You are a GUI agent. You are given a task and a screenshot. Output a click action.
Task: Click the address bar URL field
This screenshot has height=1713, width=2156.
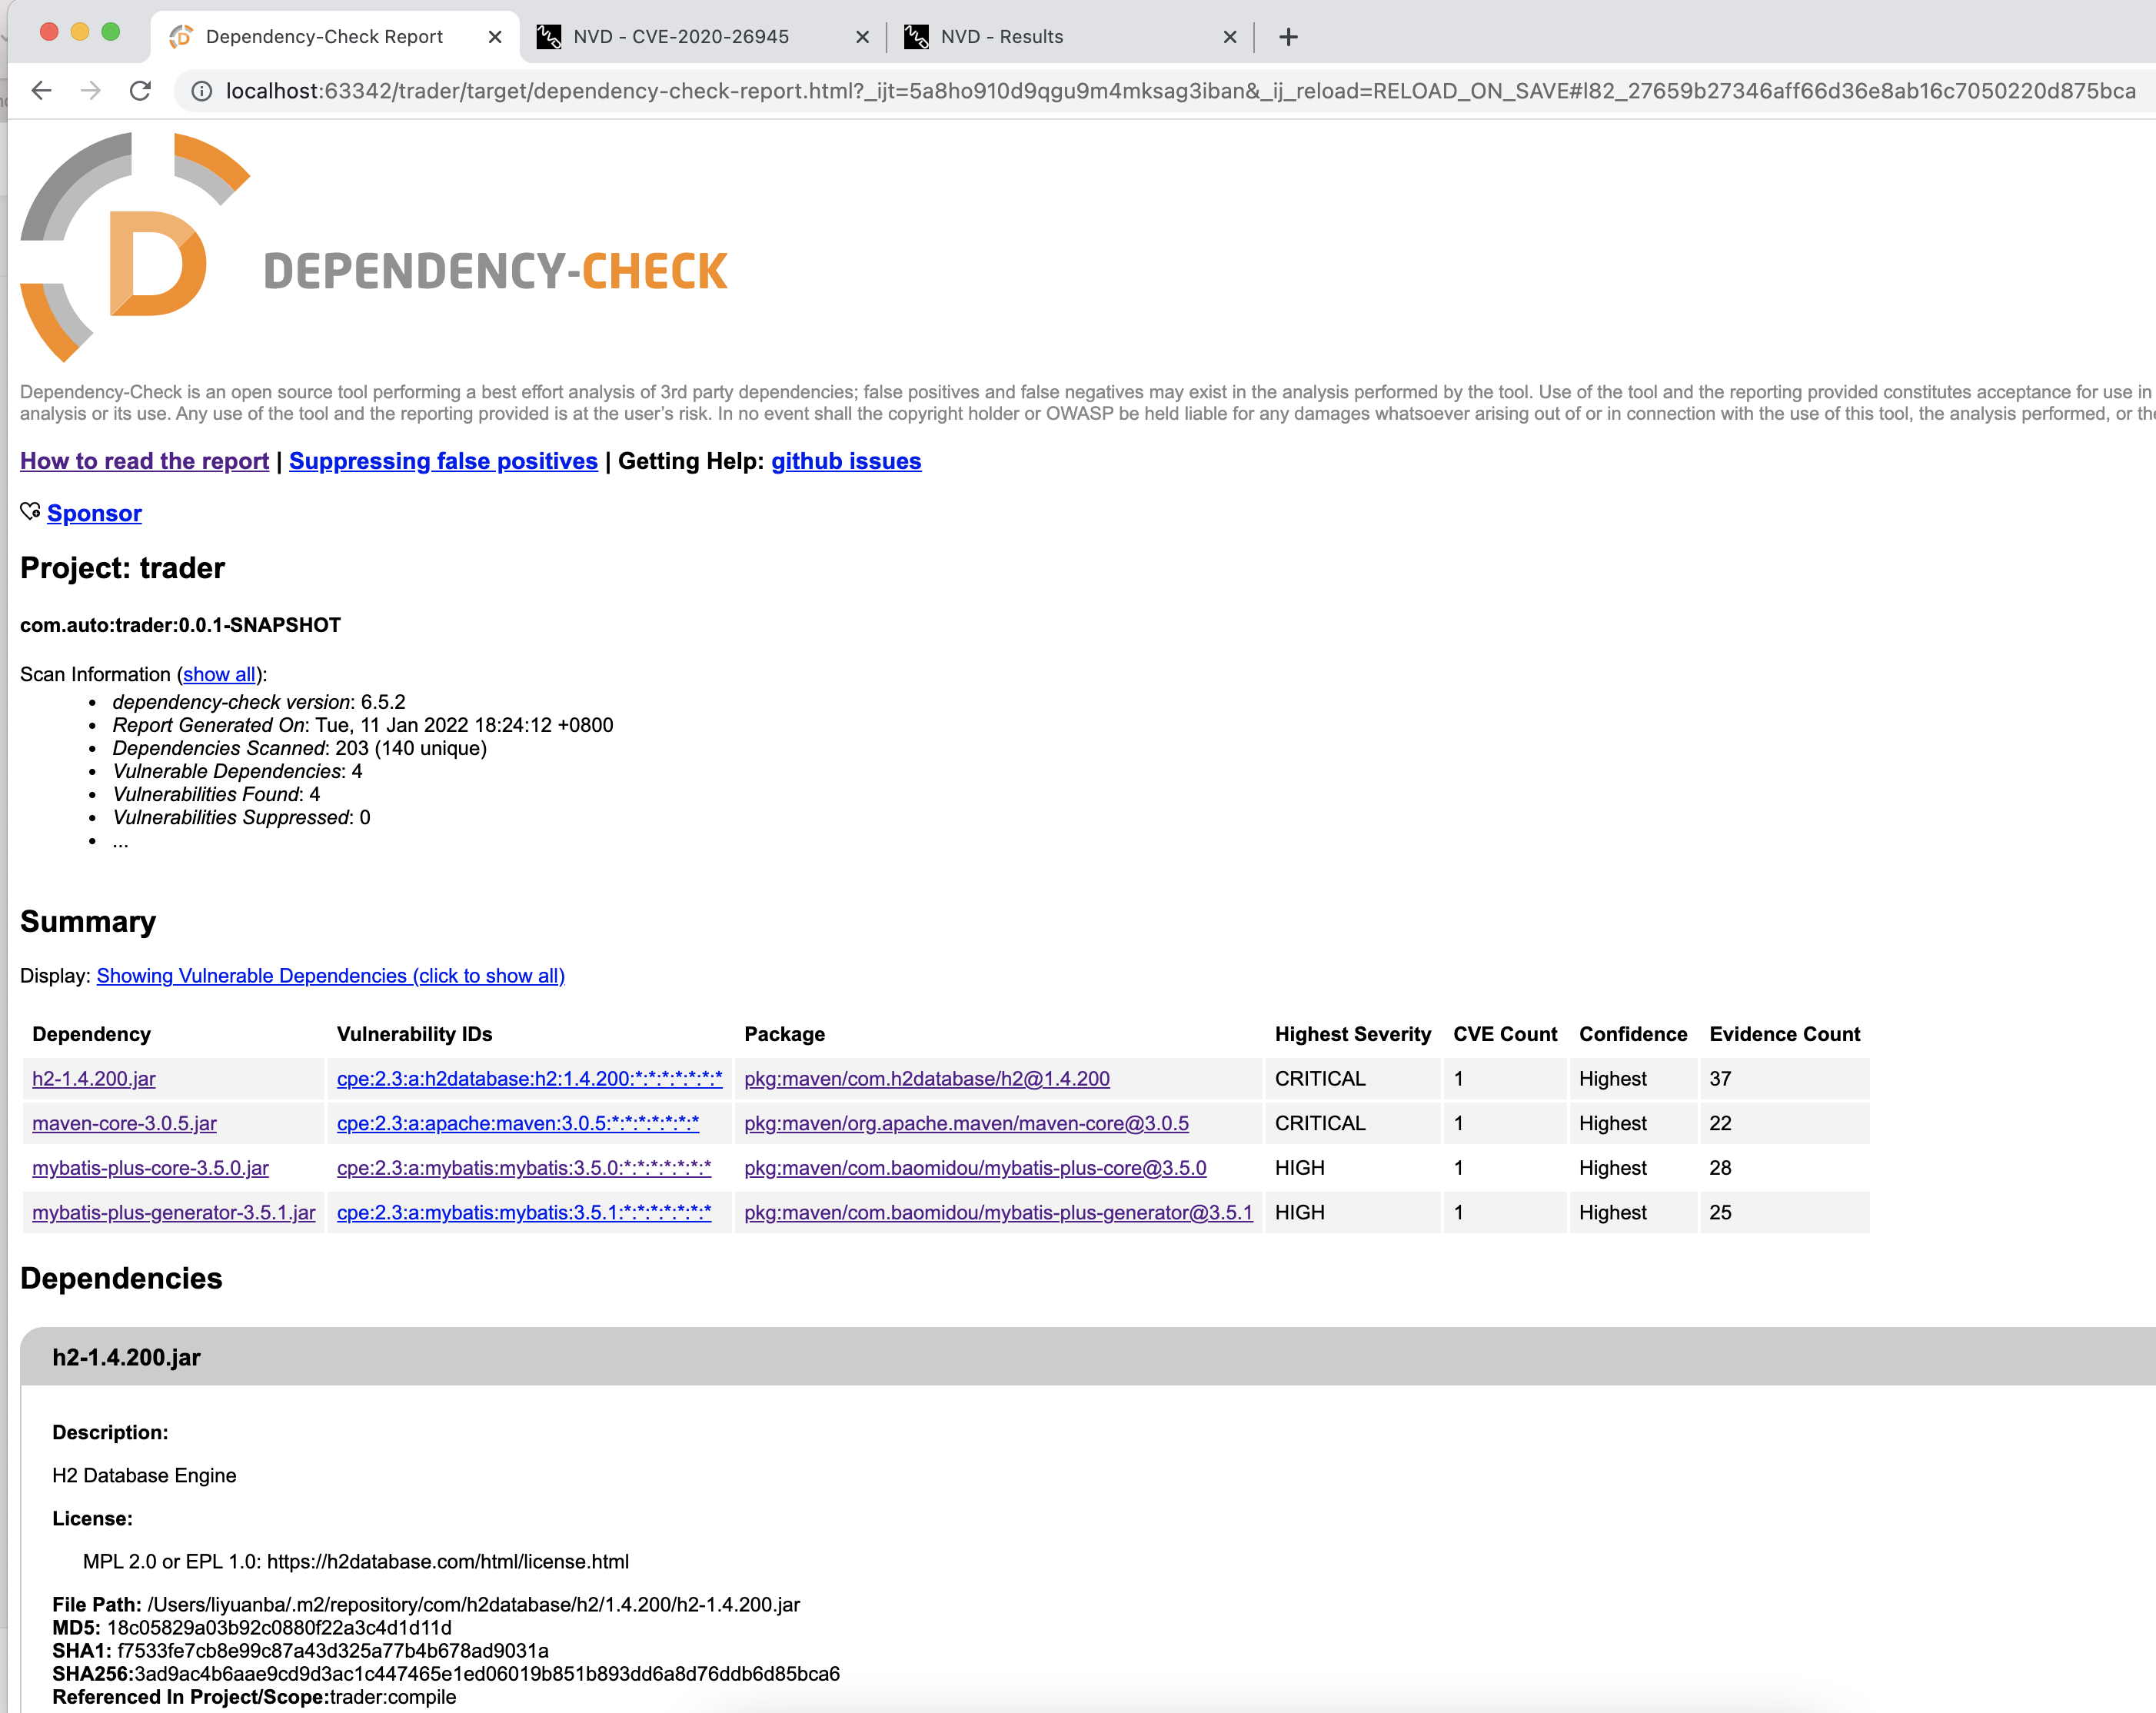(1180, 91)
